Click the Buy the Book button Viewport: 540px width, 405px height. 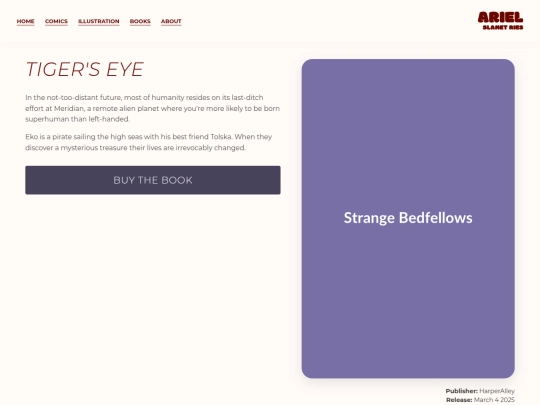click(x=153, y=180)
